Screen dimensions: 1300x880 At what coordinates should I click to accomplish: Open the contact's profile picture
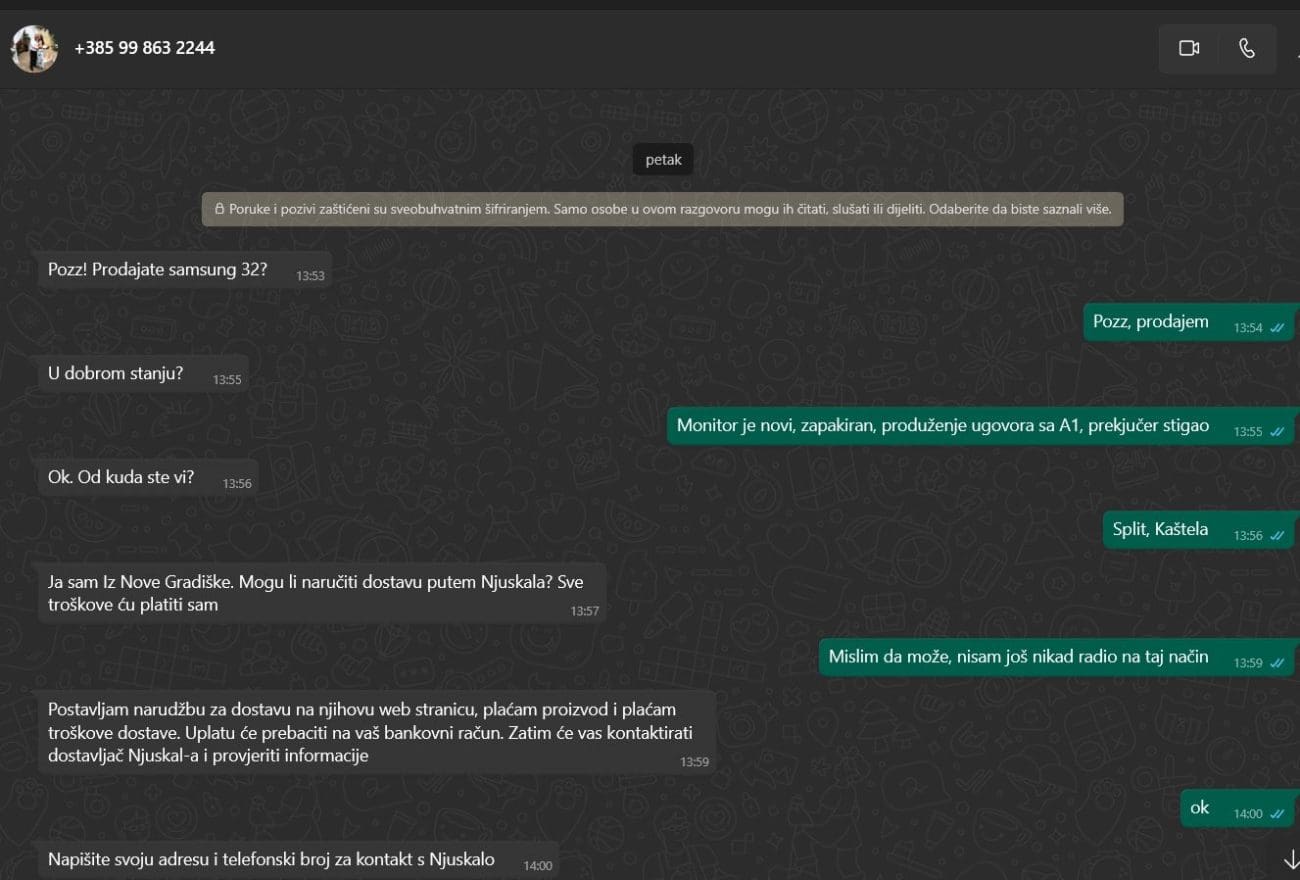click(34, 48)
